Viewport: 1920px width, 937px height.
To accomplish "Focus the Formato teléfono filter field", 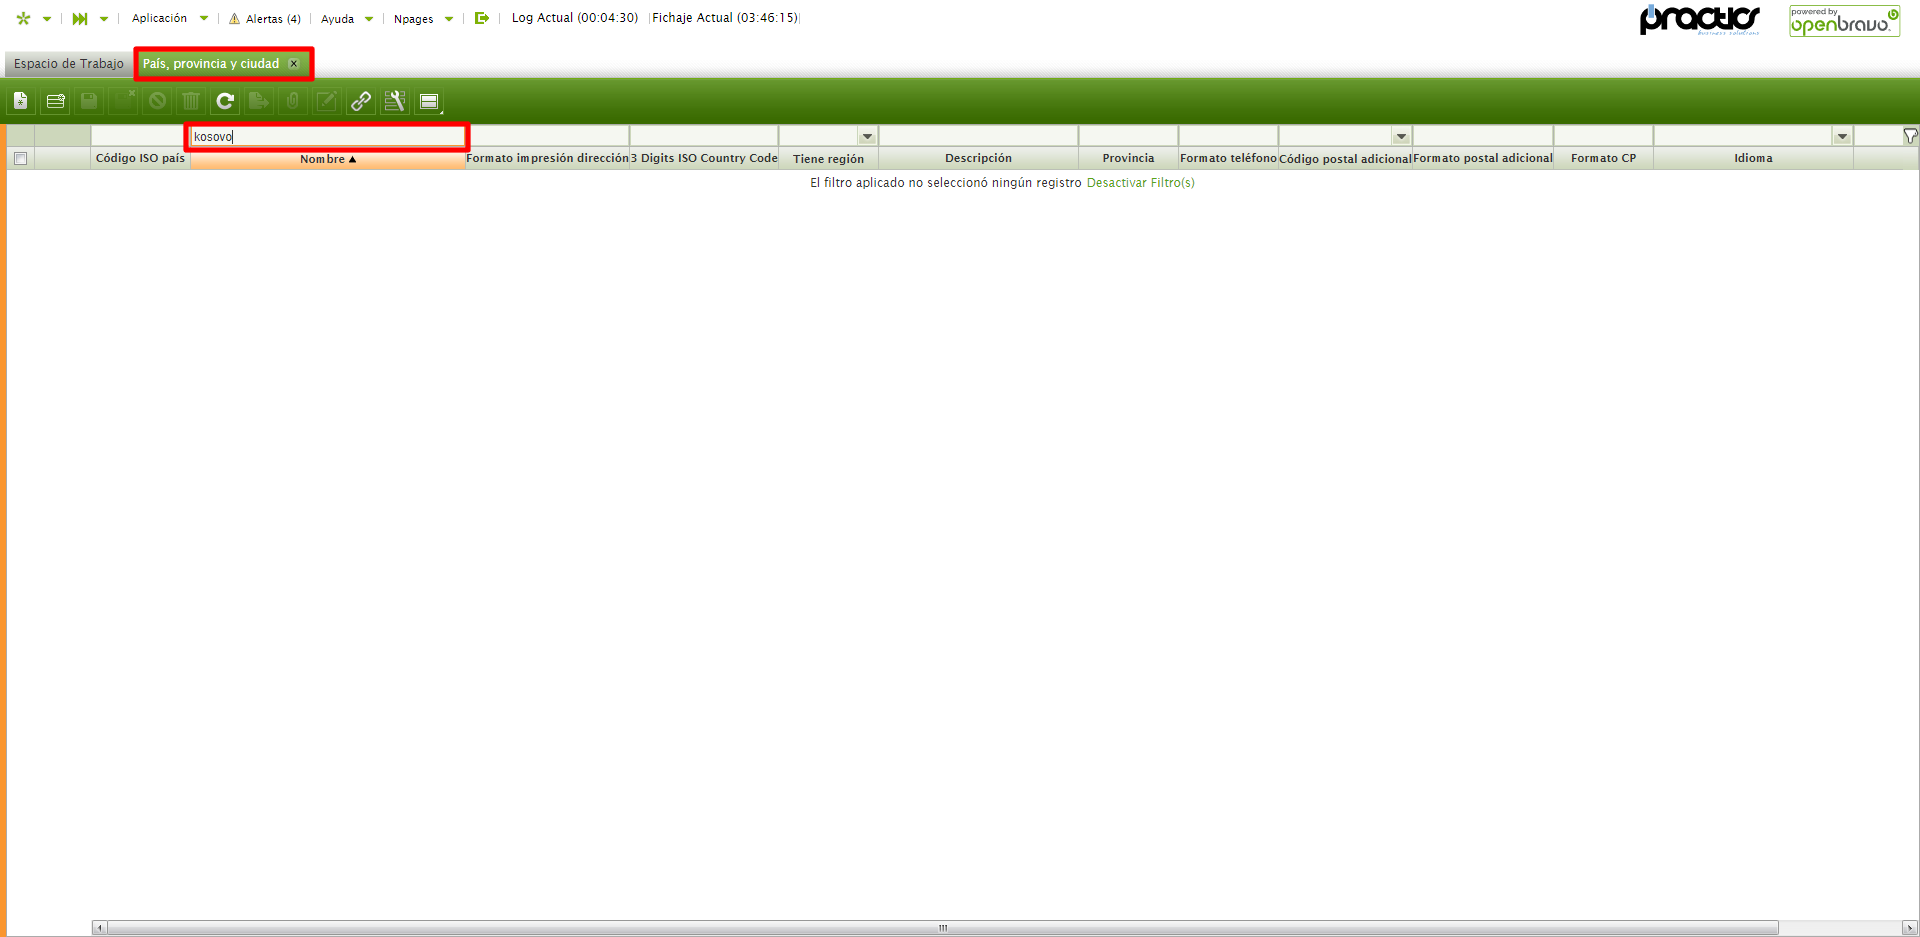I will point(1229,136).
